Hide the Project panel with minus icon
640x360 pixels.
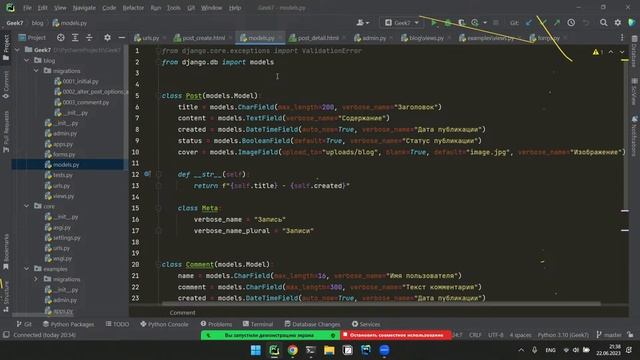[x=121, y=38]
